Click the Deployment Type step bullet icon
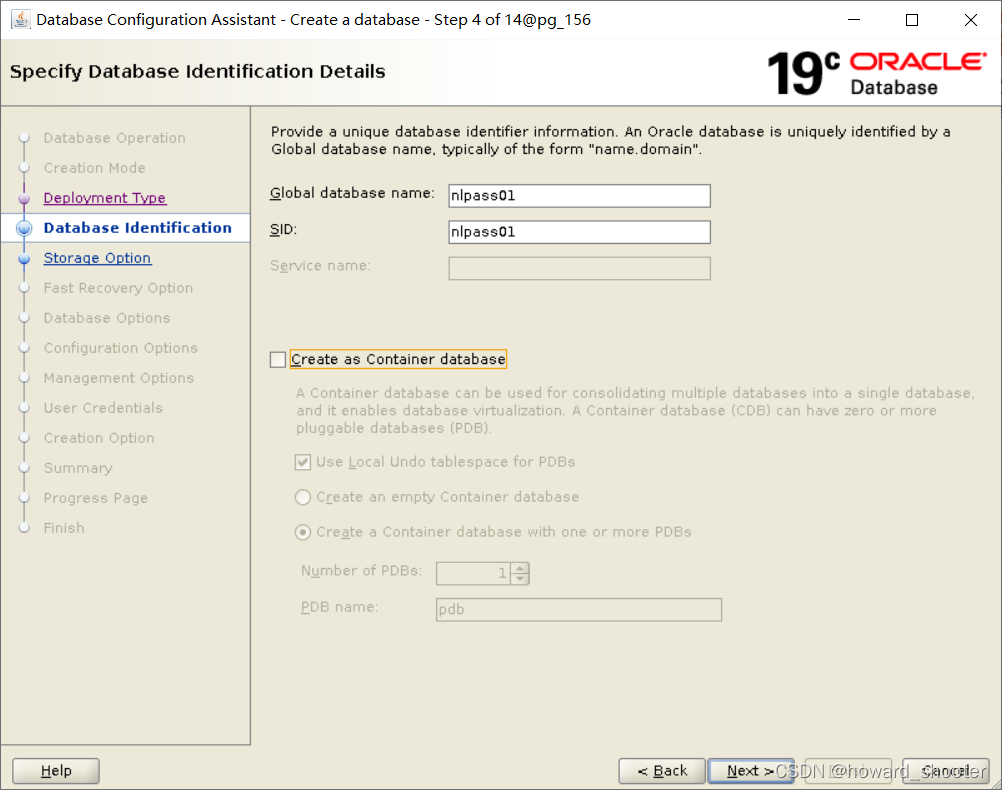1002x790 pixels. coord(24,198)
